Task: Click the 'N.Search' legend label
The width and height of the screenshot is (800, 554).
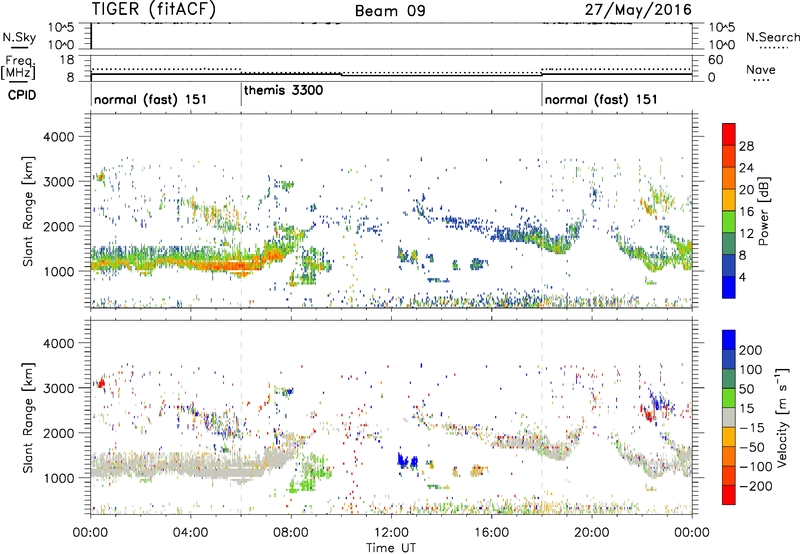Action: [x=772, y=37]
